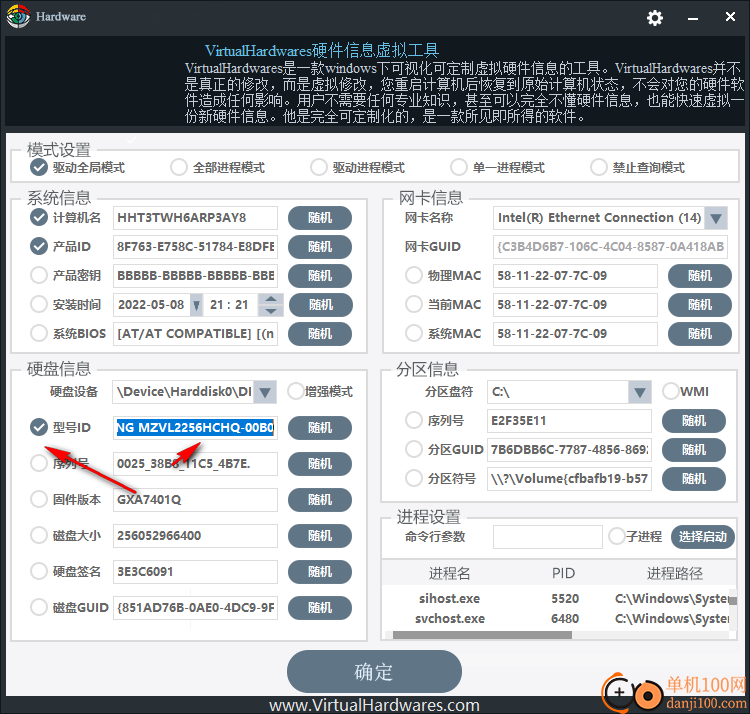Viewport: 750px width, 714px height.
Task: Enable the 当前MAC checkbox
Action: pos(414,304)
